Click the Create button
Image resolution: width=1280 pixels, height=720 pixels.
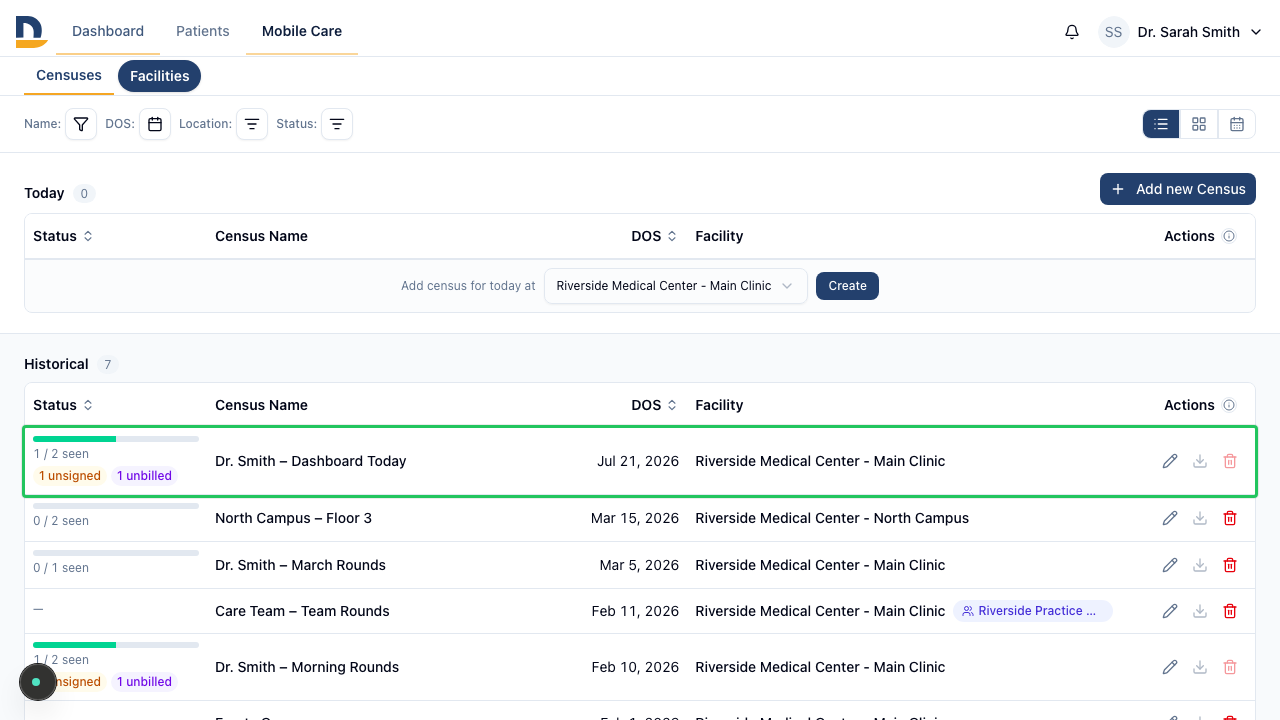847,286
